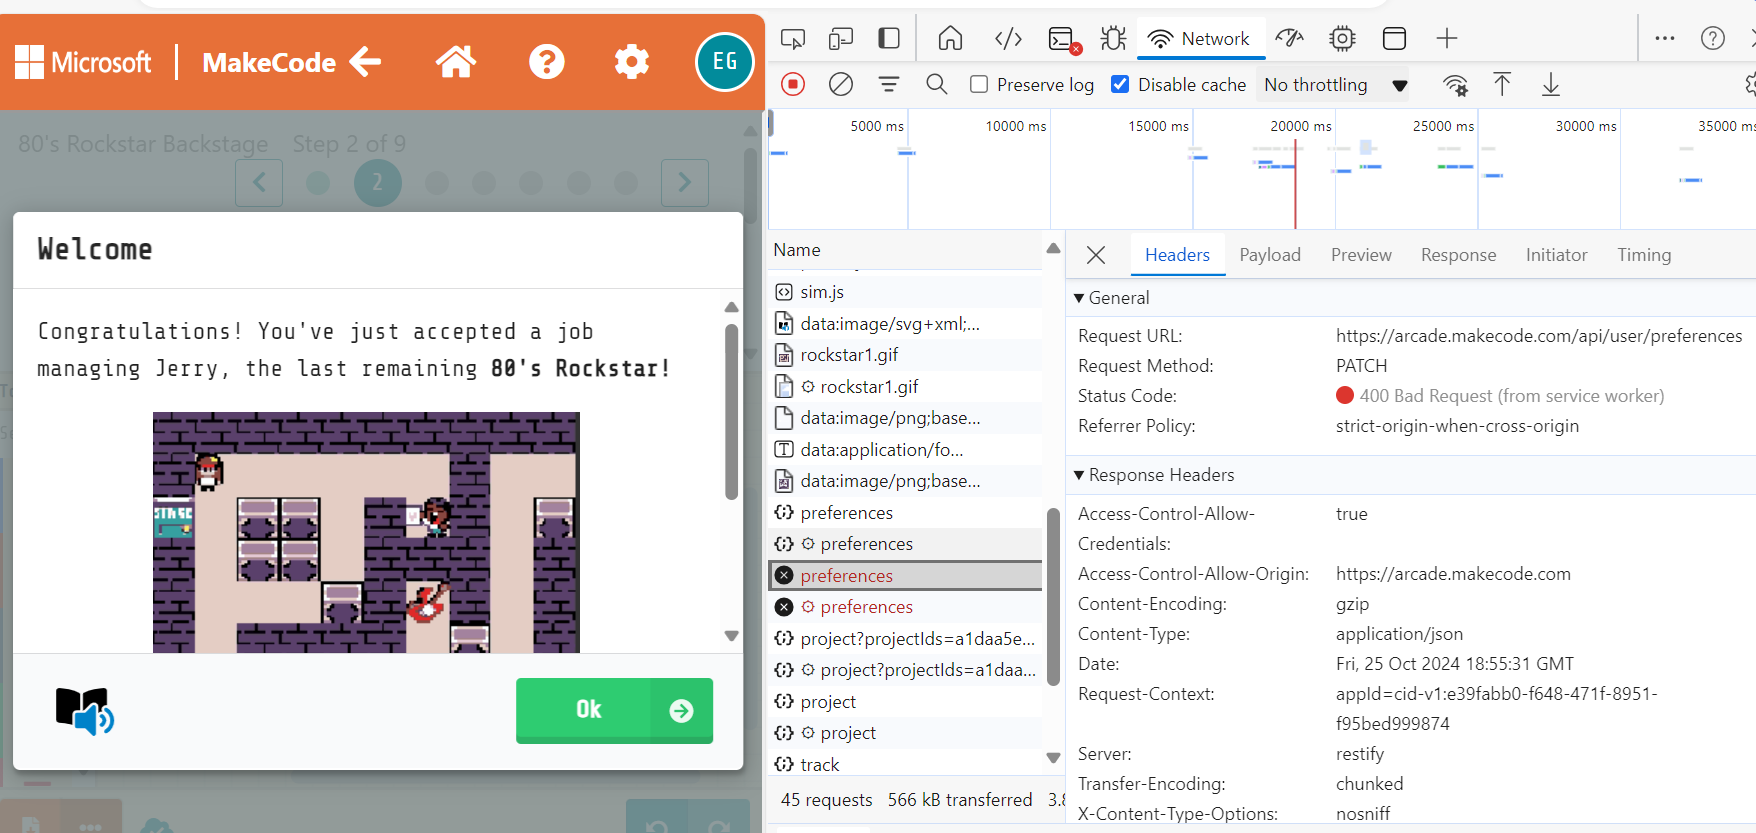The image size is (1756, 833).
Task: Click the Microsoft logo
Action: pyautogui.click(x=83, y=62)
